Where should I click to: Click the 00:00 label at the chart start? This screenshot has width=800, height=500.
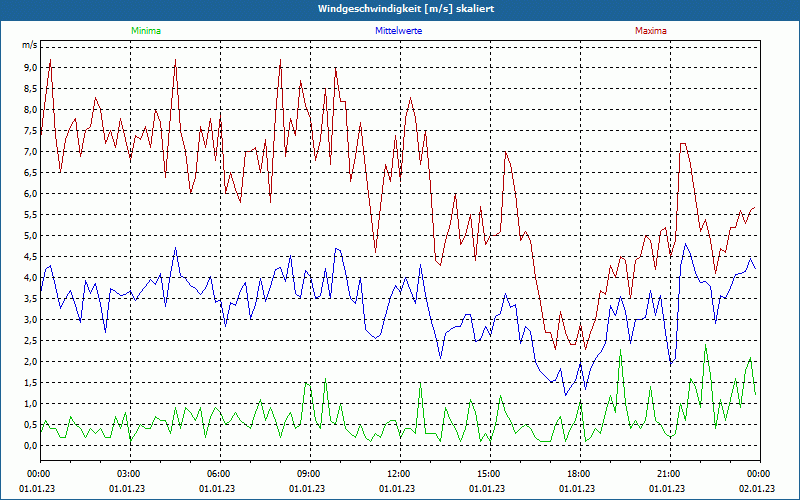tap(40, 474)
